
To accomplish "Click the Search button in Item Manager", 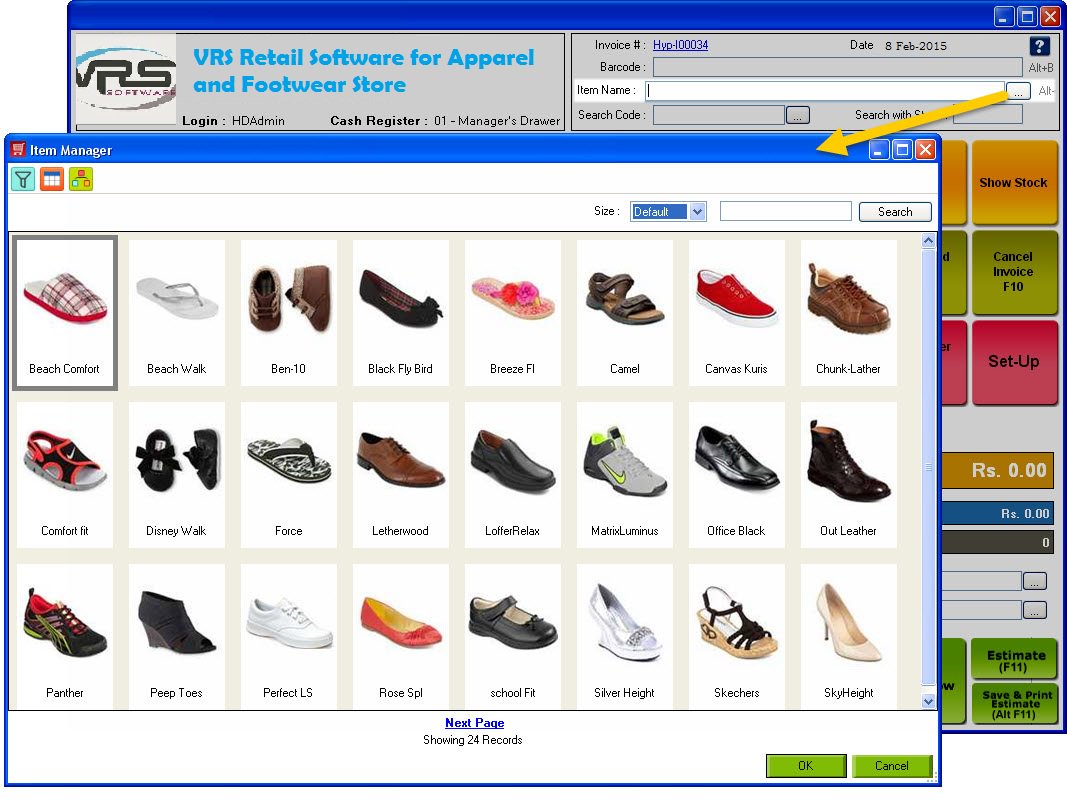I will point(895,212).
